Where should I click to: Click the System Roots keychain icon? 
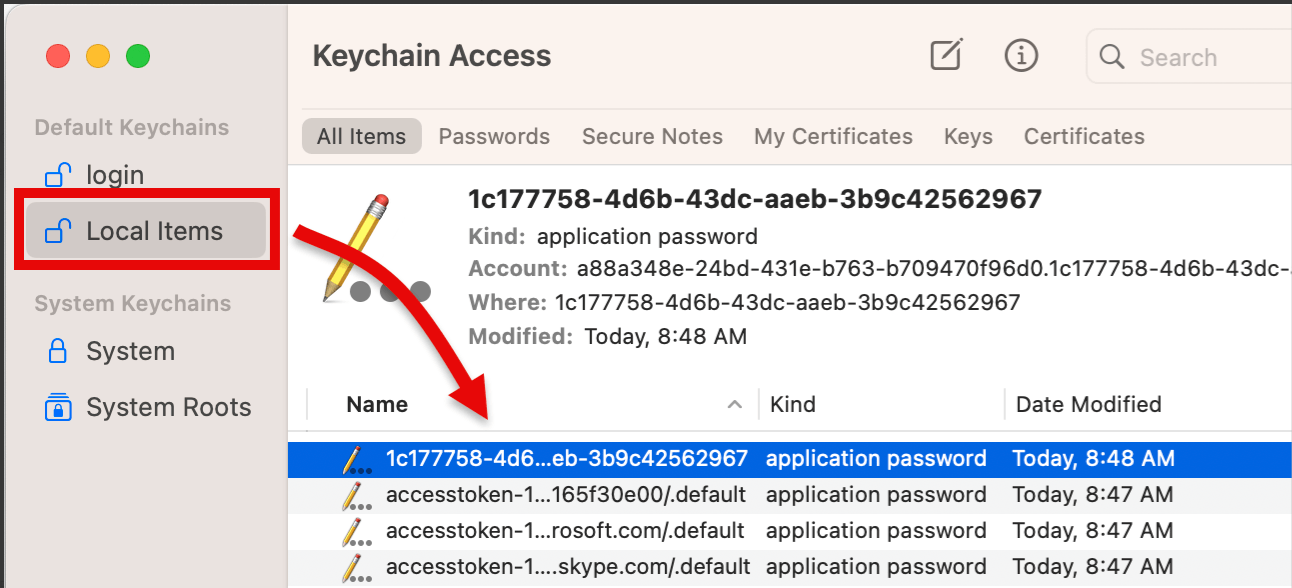click(x=58, y=407)
